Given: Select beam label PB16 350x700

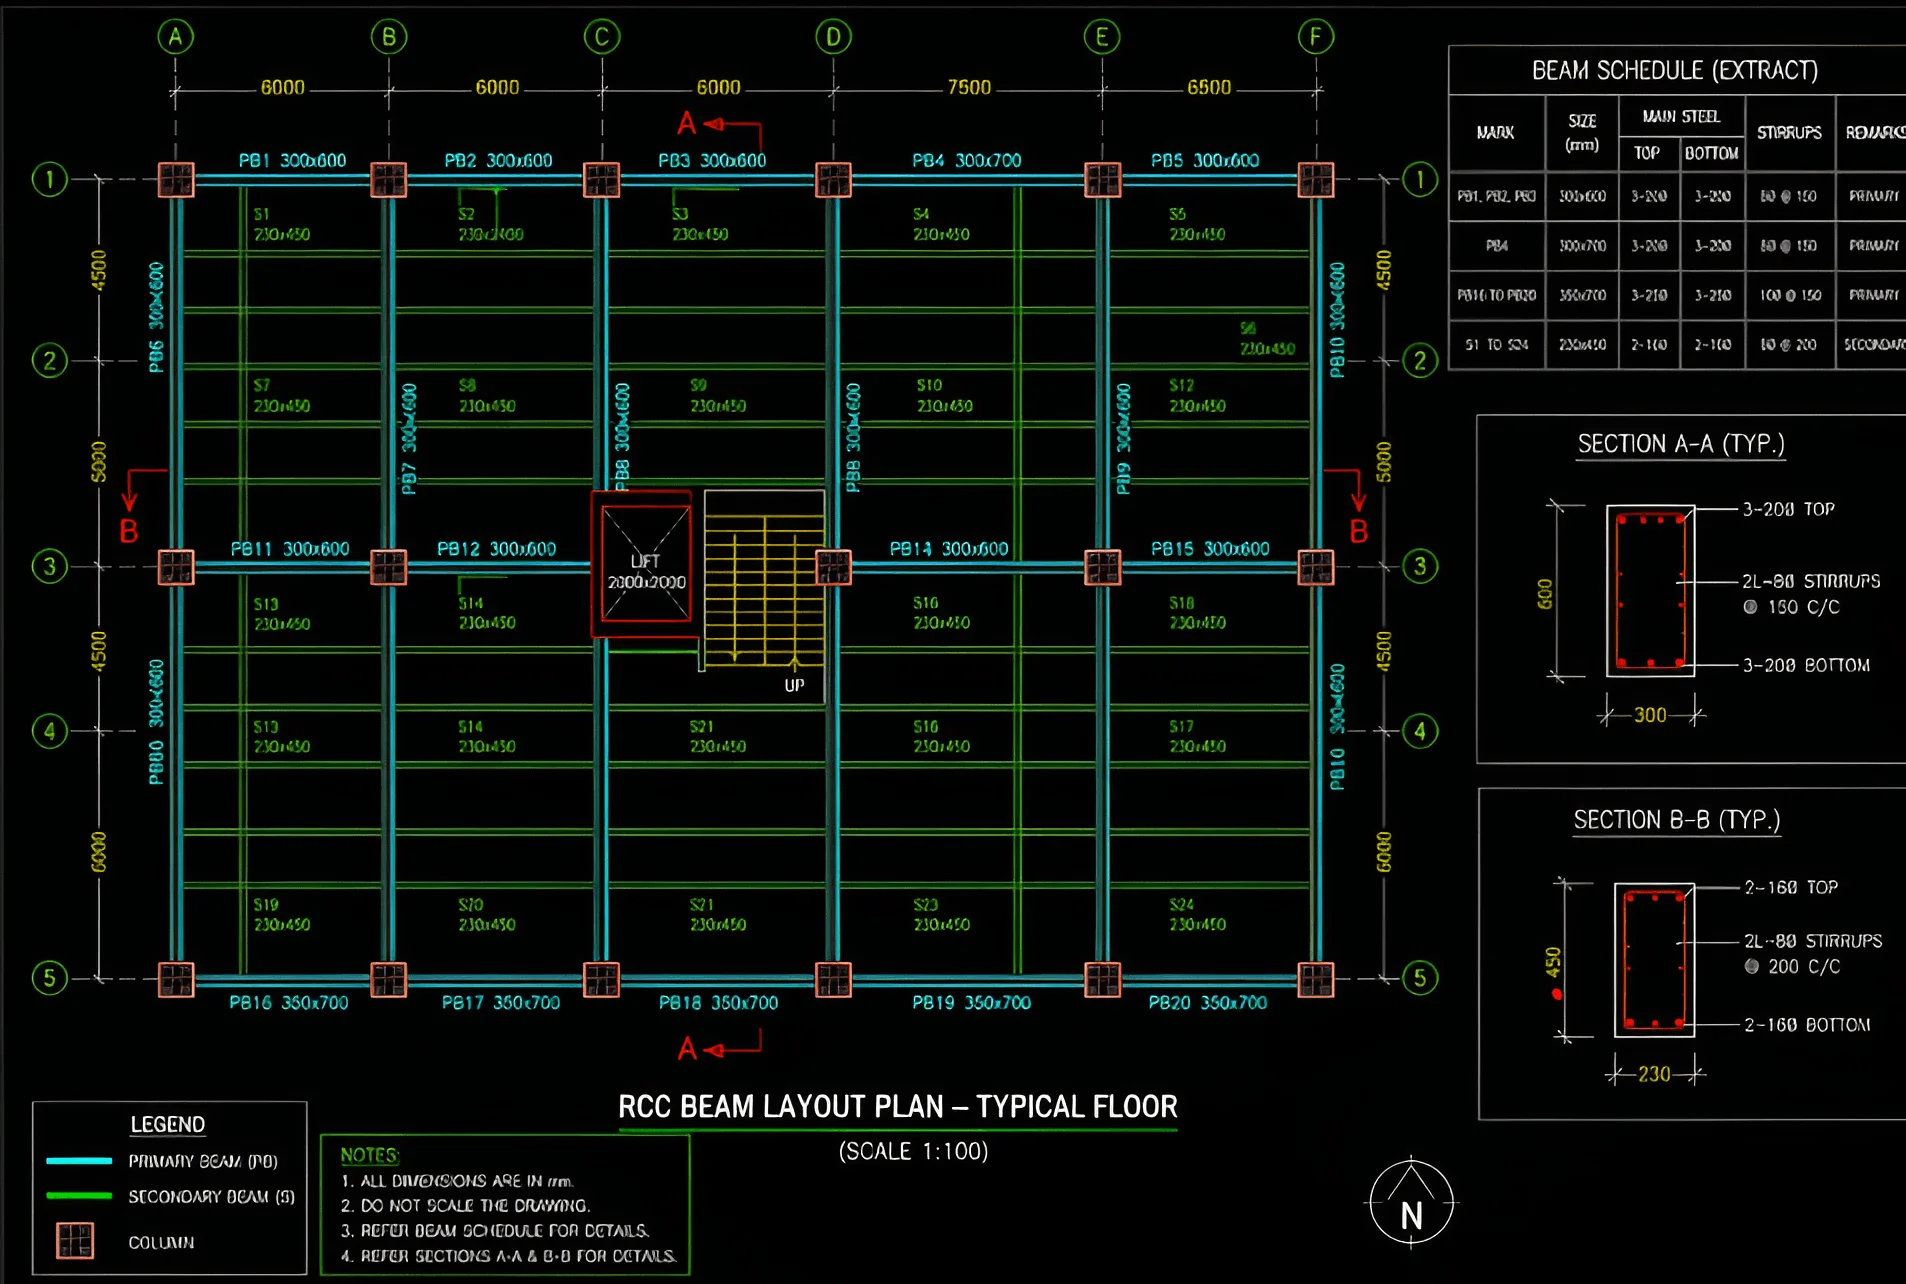Looking at the screenshot, I should tap(289, 1002).
